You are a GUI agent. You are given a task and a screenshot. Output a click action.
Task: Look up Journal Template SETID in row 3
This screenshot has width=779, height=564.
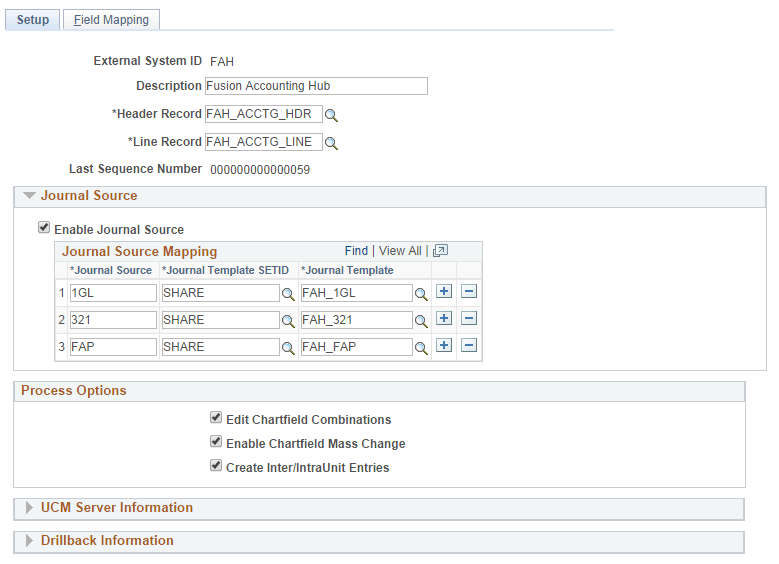[x=288, y=347]
